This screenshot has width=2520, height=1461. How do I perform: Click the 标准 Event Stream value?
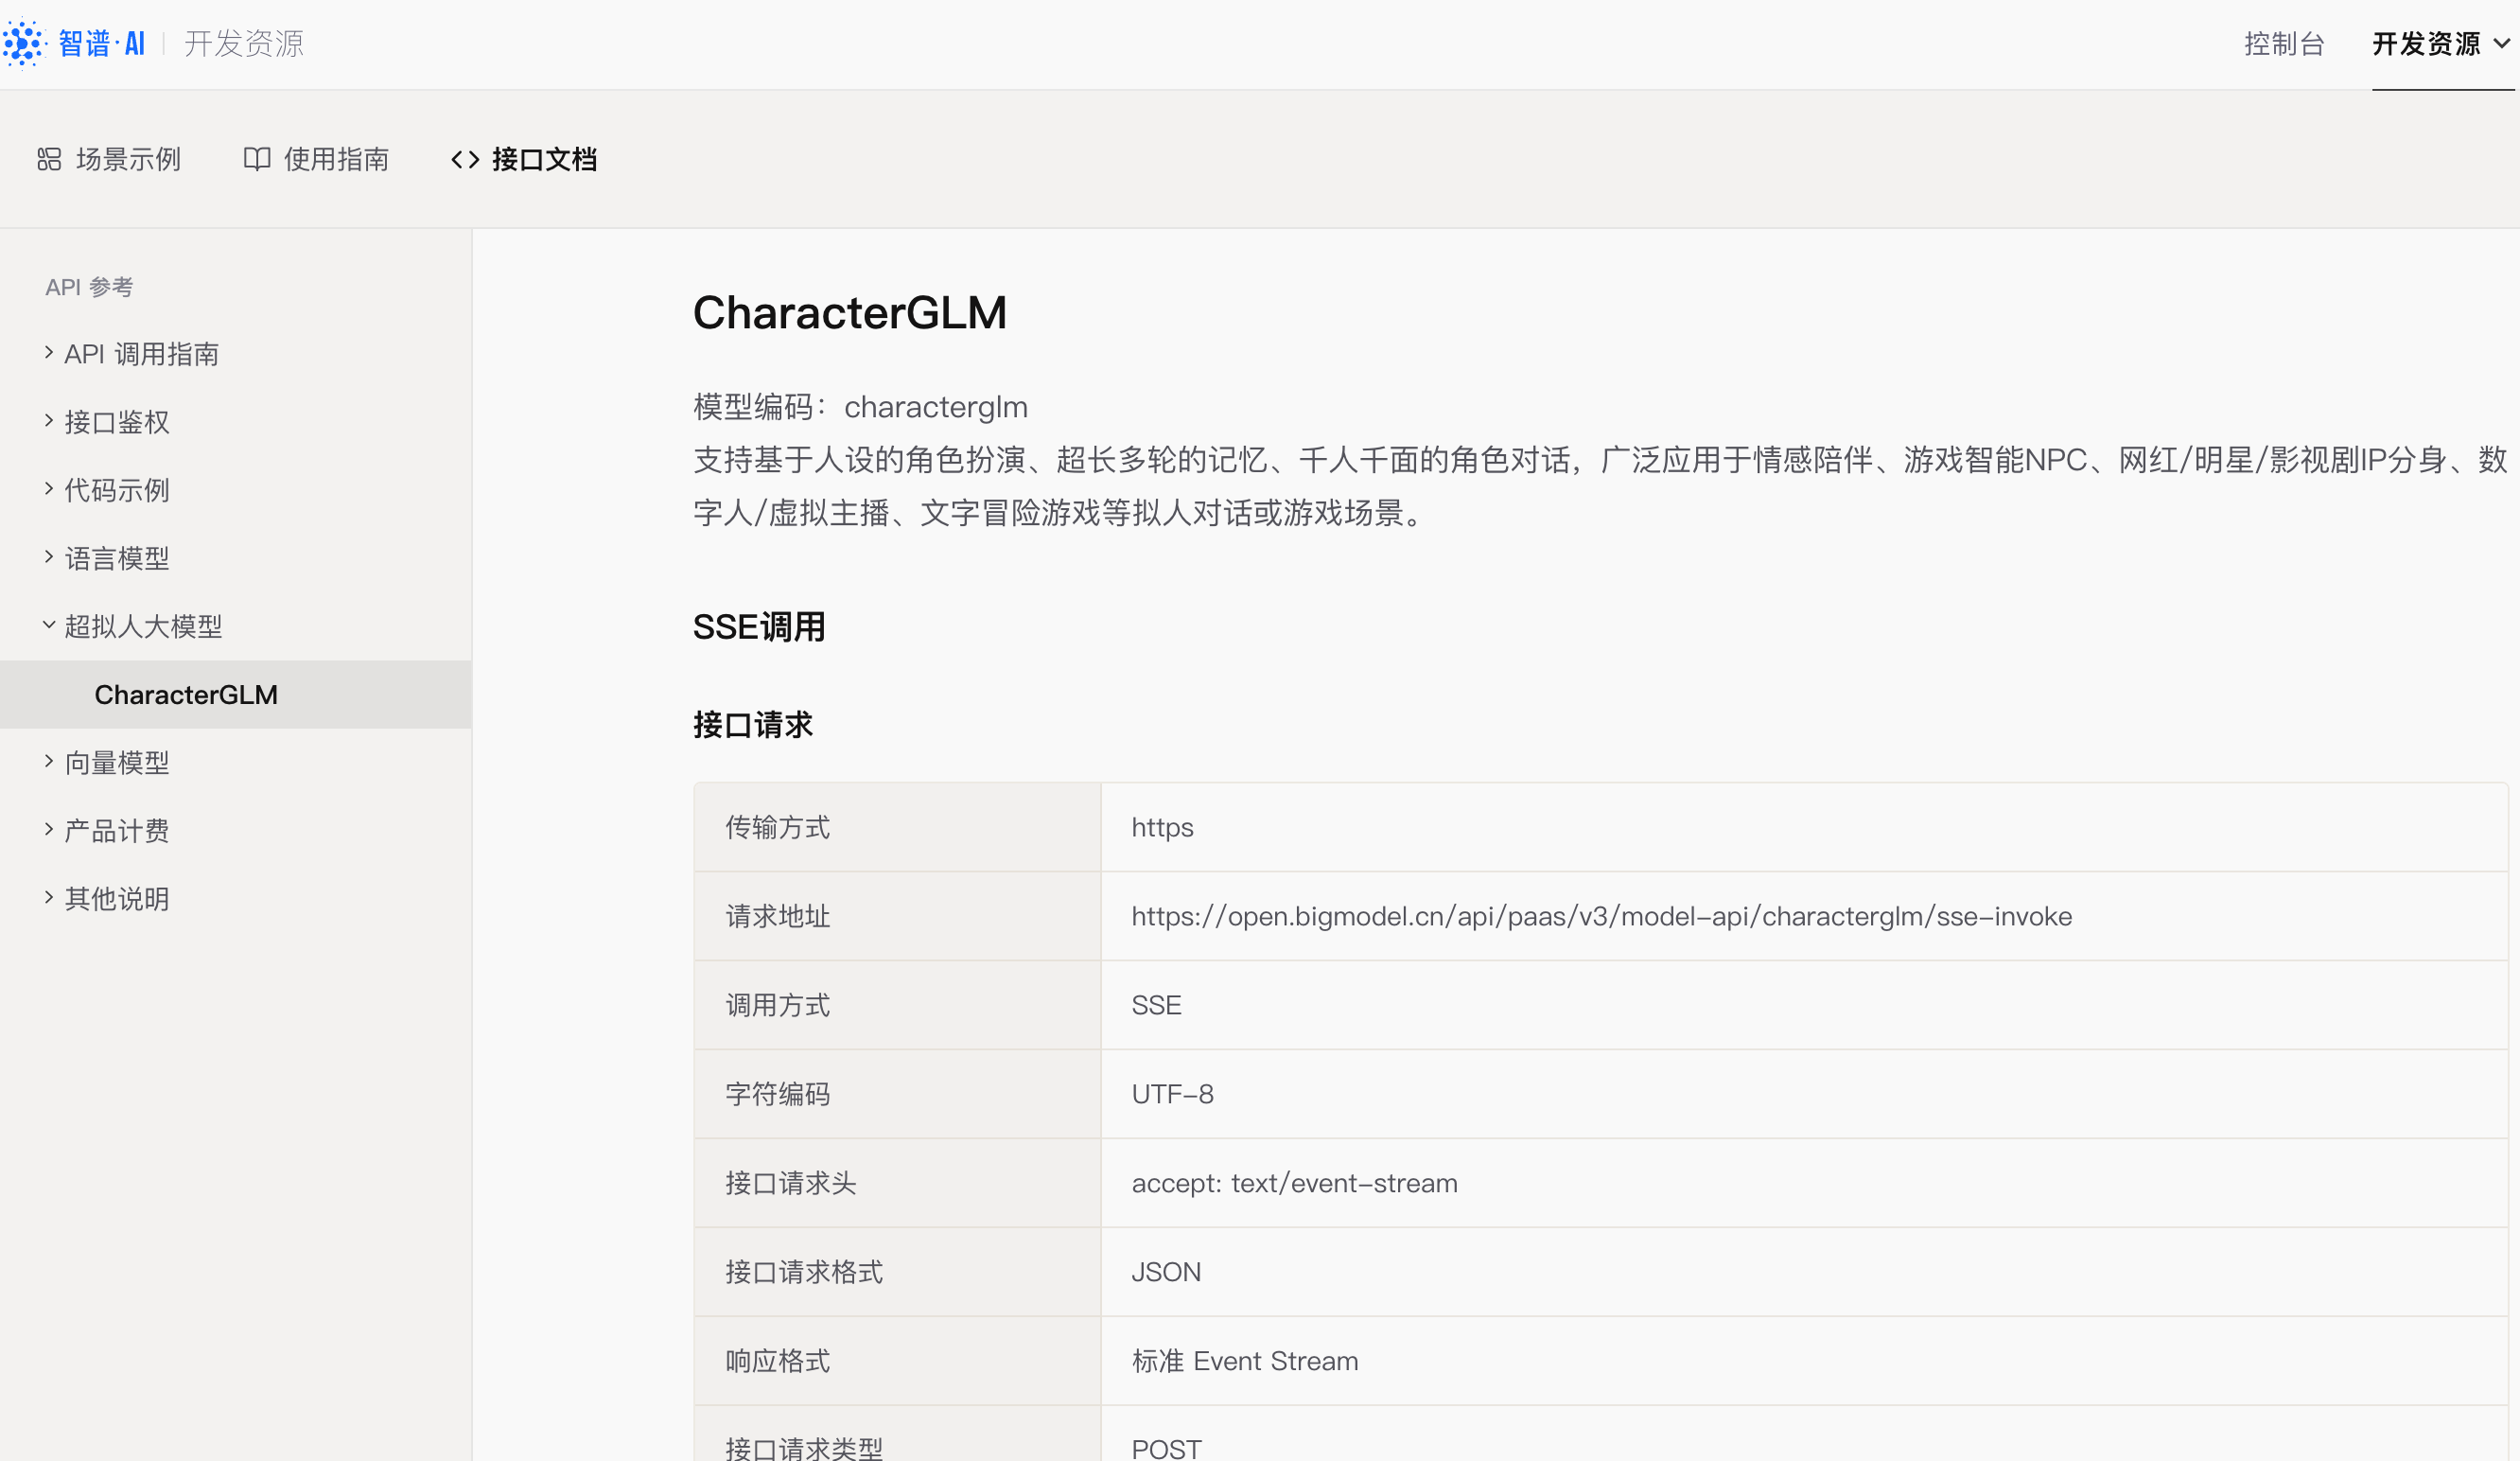coord(1245,1361)
